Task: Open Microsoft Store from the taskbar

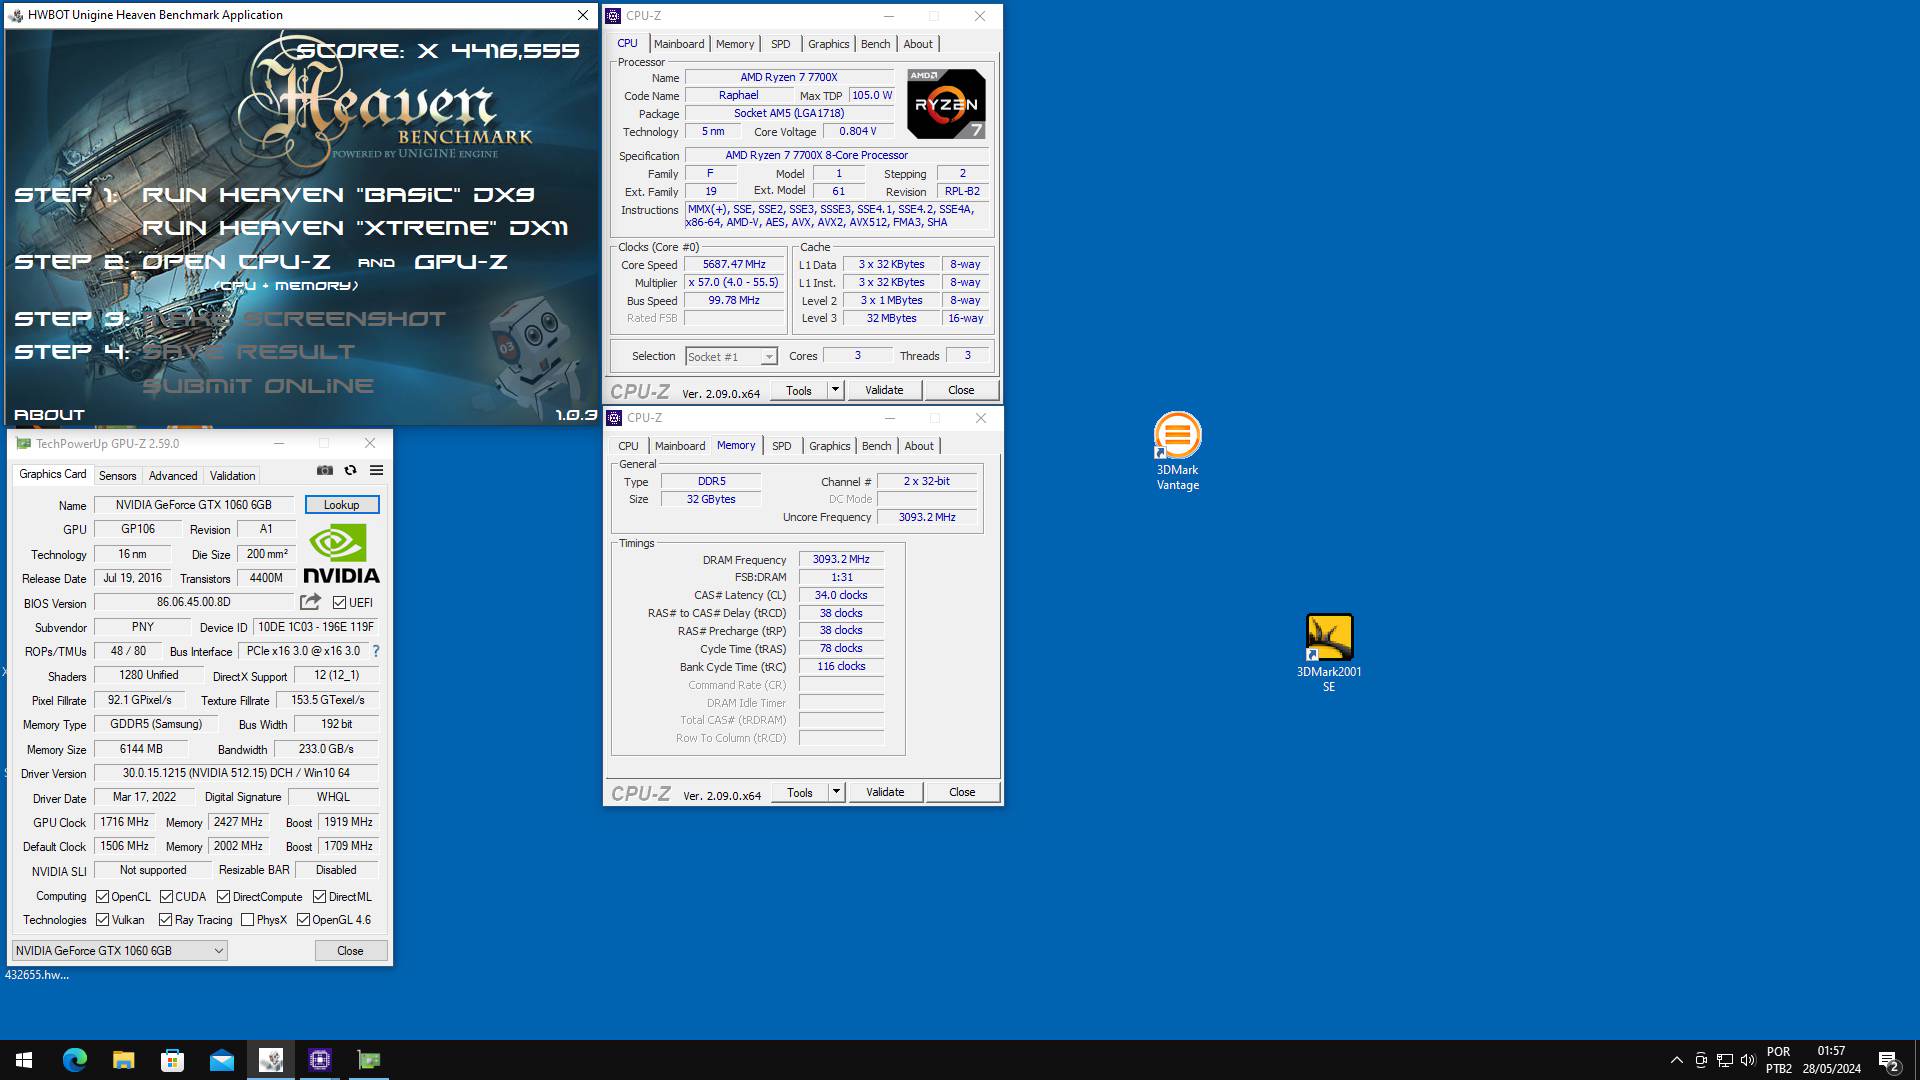Action: pyautogui.click(x=172, y=1060)
